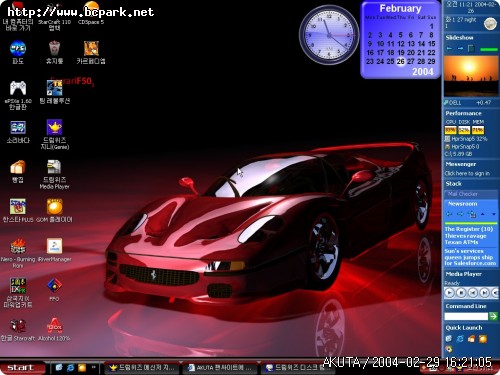Click the Slideshow document icon
This screenshot has height=375, width=500.
click(471, 49)
